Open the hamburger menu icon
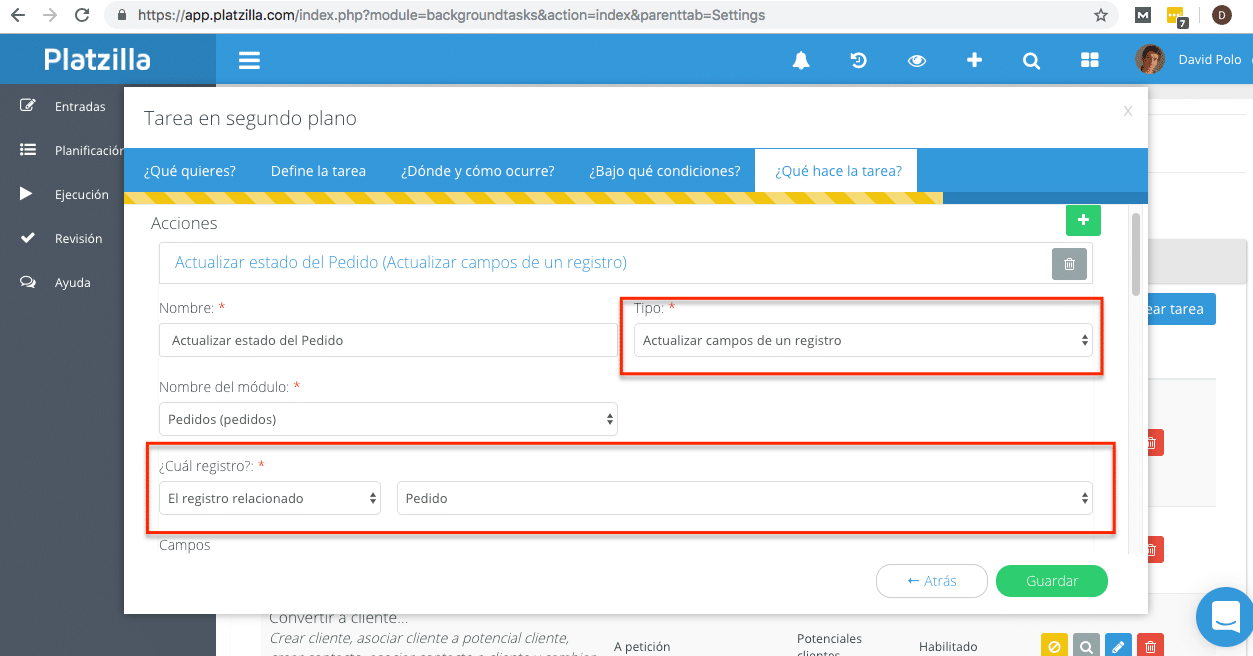 [249, 60]
